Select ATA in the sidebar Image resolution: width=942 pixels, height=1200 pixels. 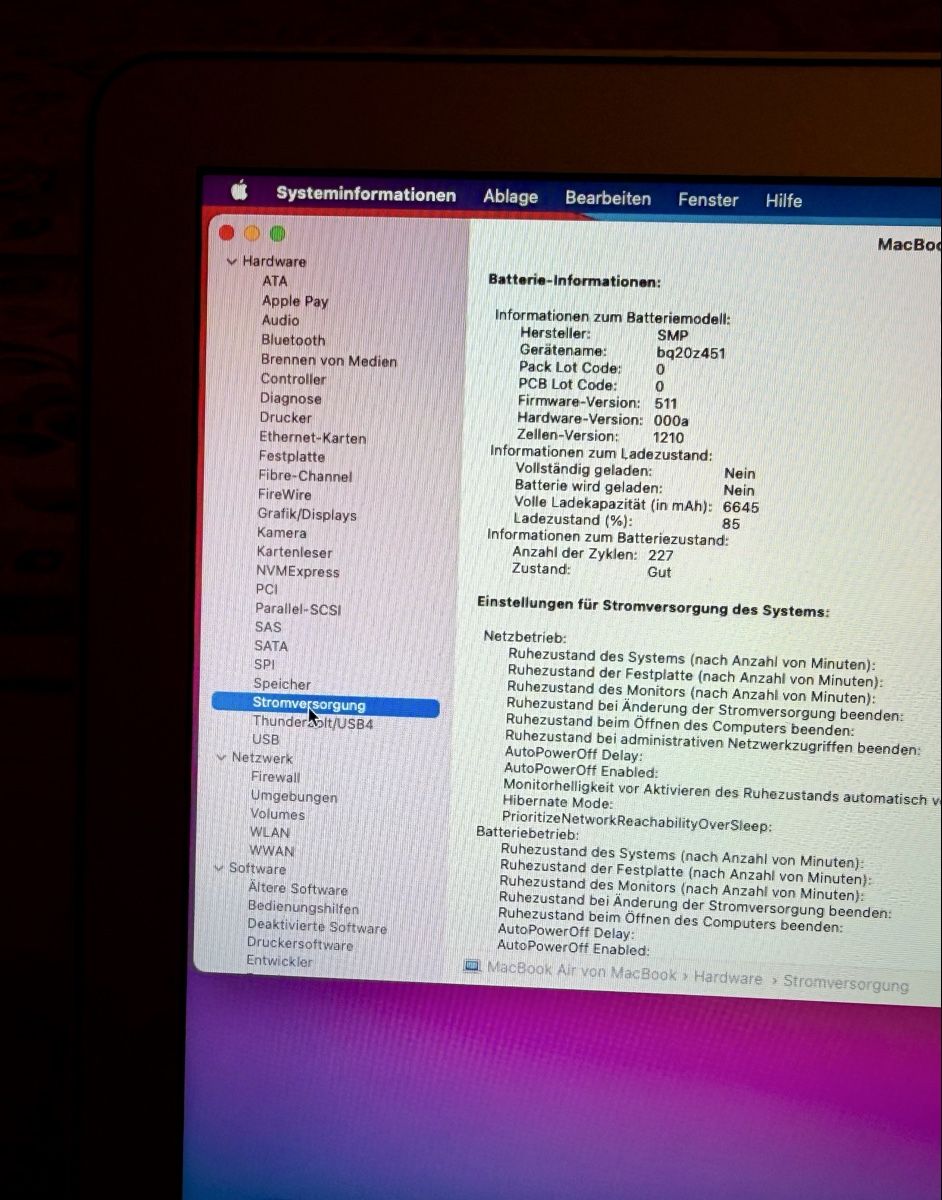[x=274, y=281]
